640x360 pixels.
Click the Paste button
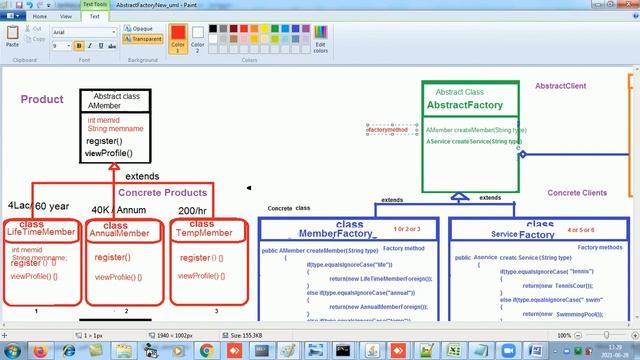pyautogui.click(x=12, y=36)
